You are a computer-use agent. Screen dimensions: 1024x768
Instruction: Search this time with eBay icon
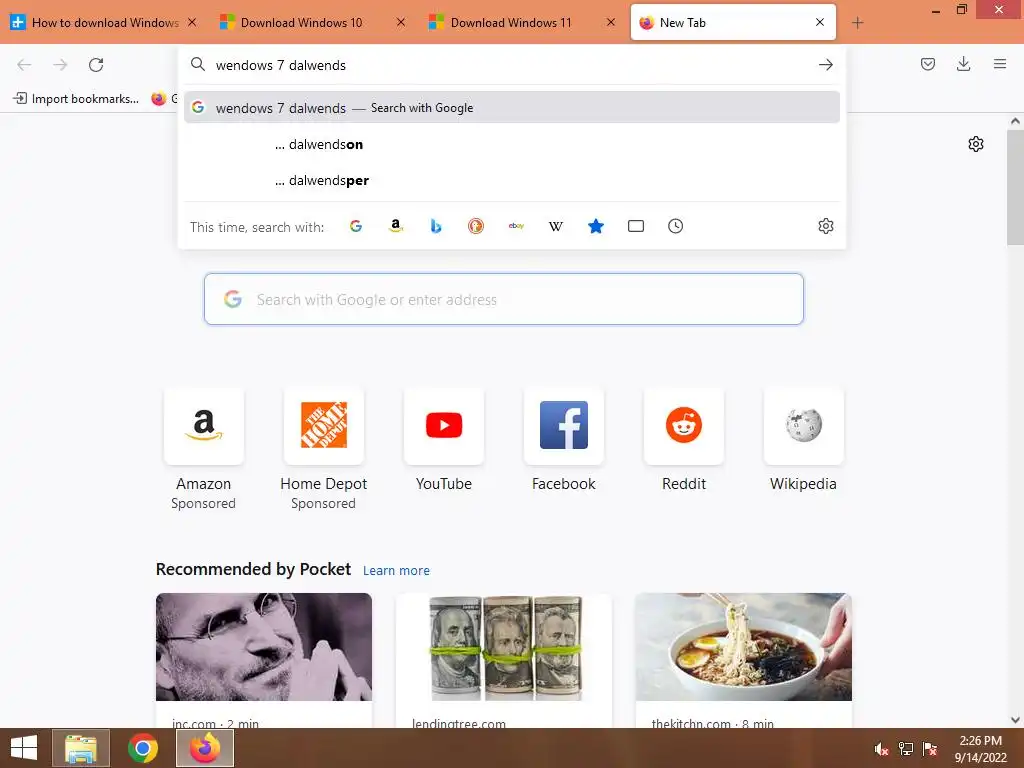click(516, 226)
